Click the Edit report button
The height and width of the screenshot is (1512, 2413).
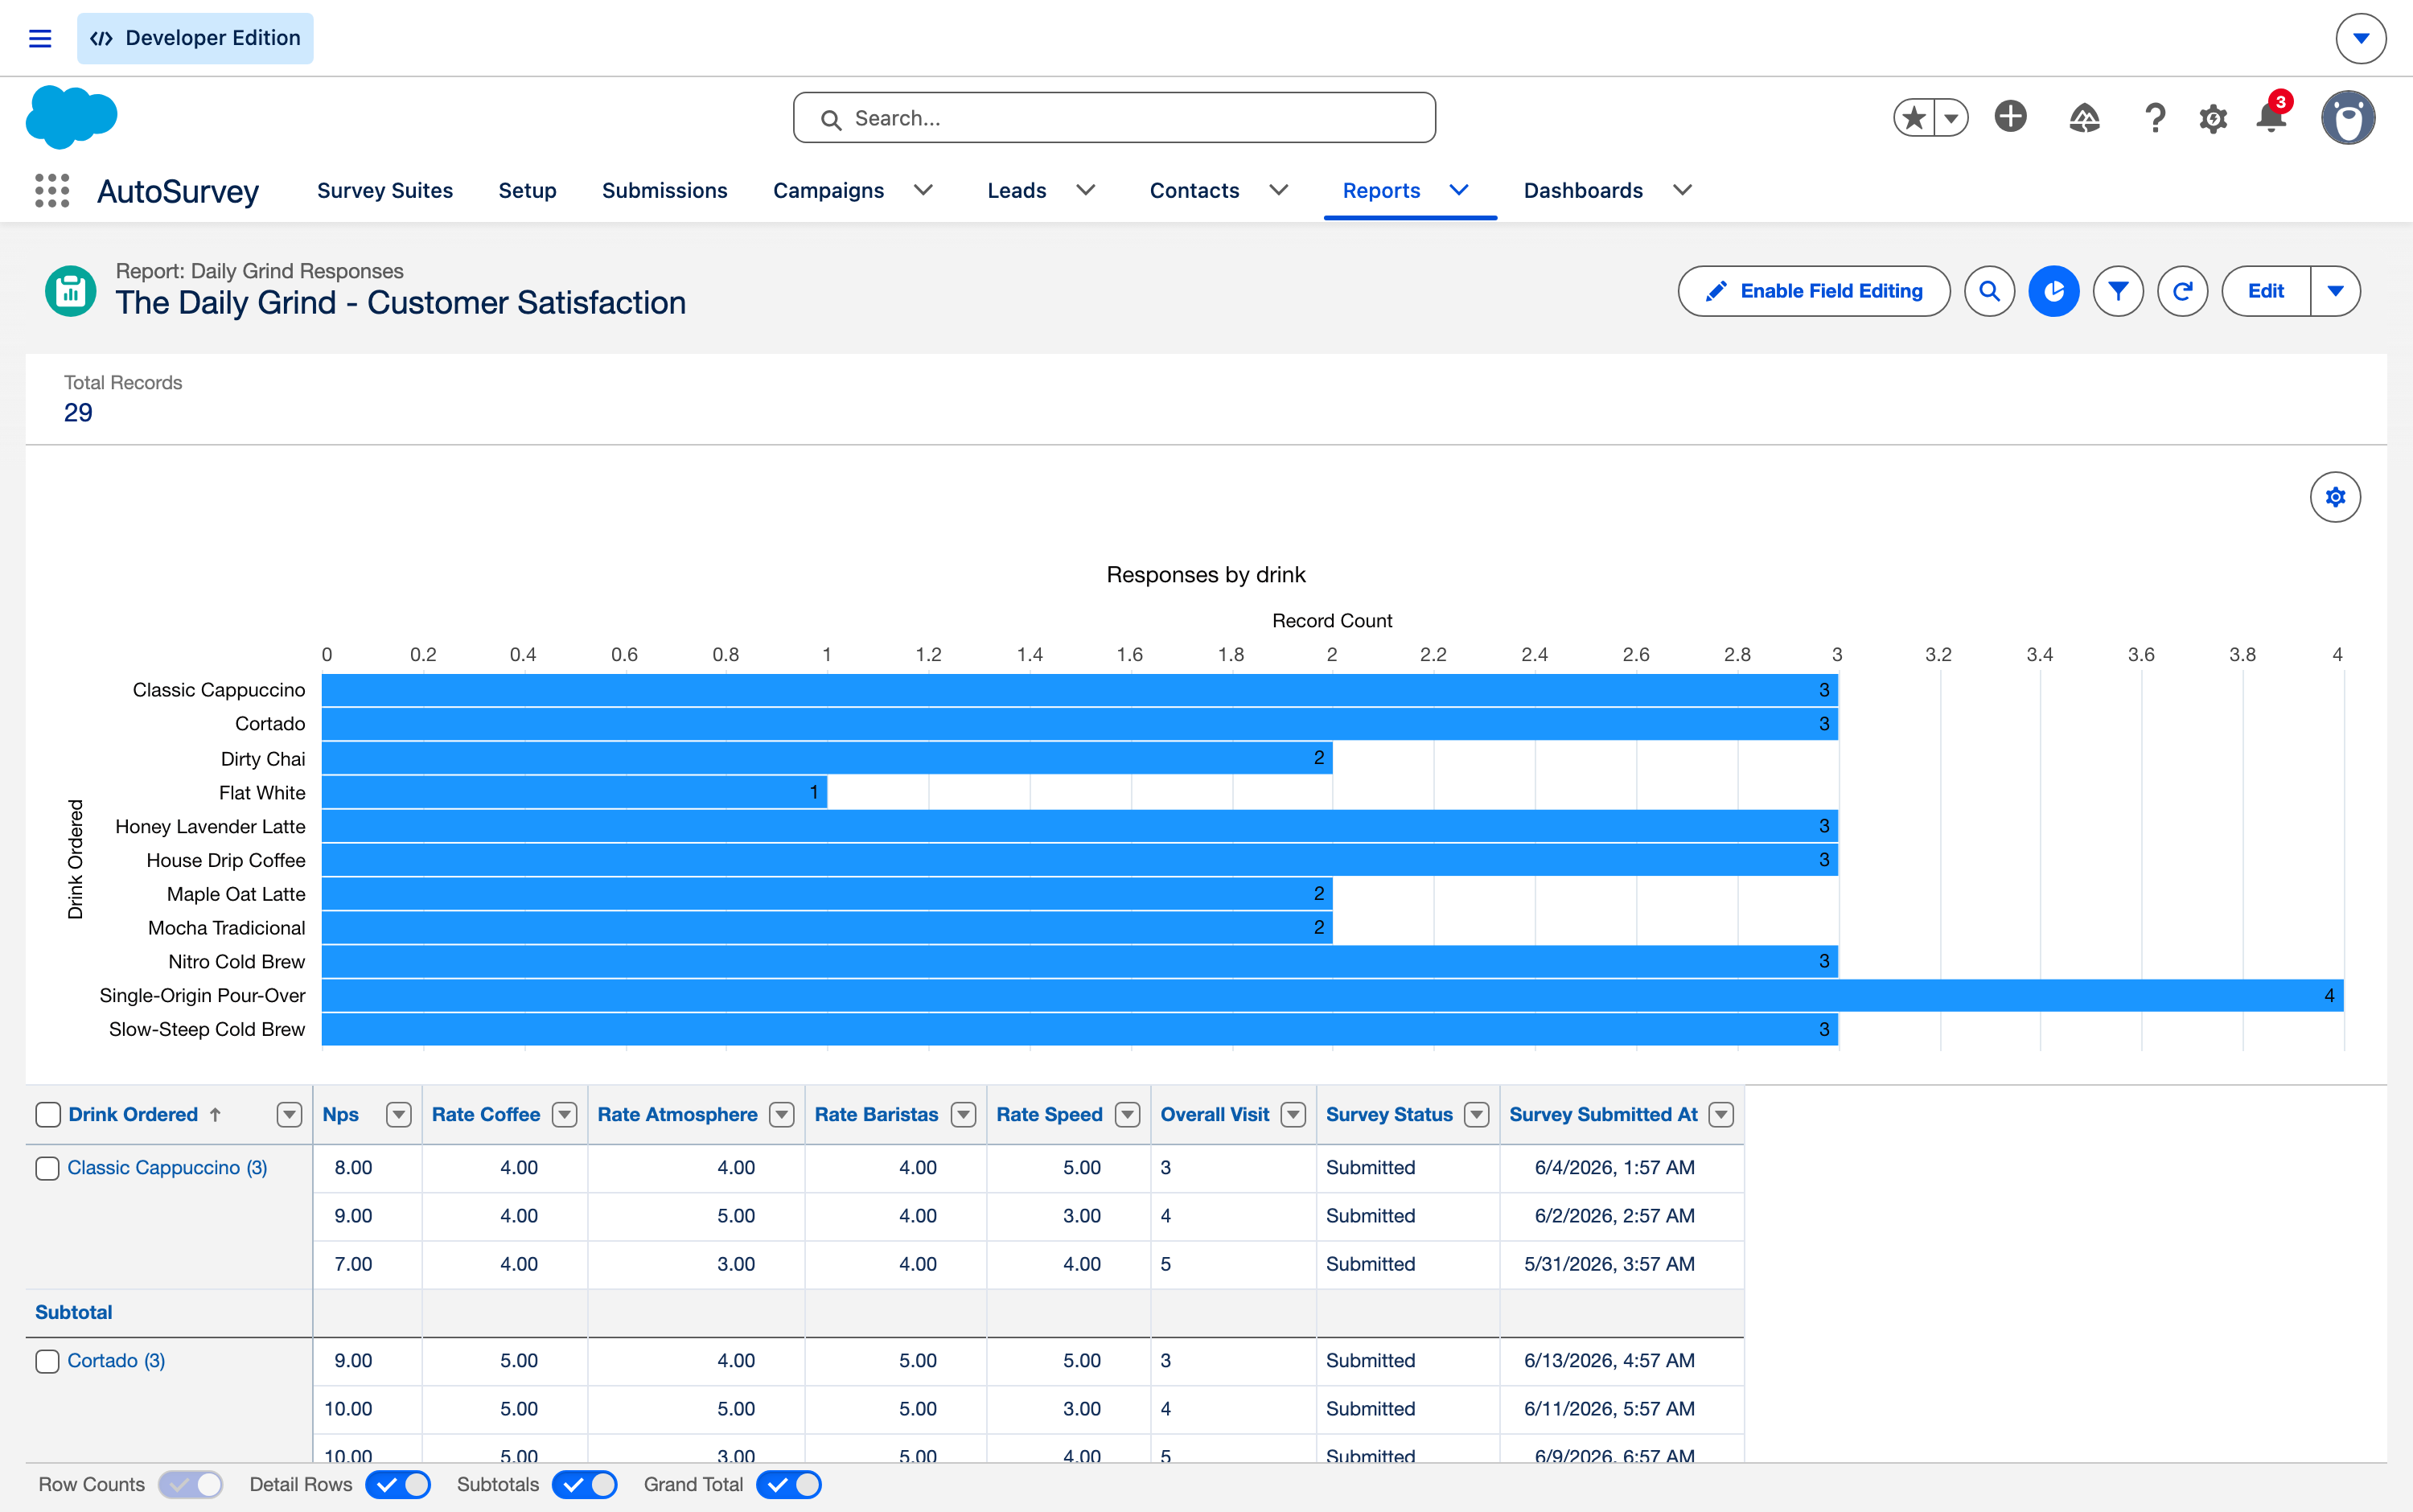click(x=2265, y=291)
